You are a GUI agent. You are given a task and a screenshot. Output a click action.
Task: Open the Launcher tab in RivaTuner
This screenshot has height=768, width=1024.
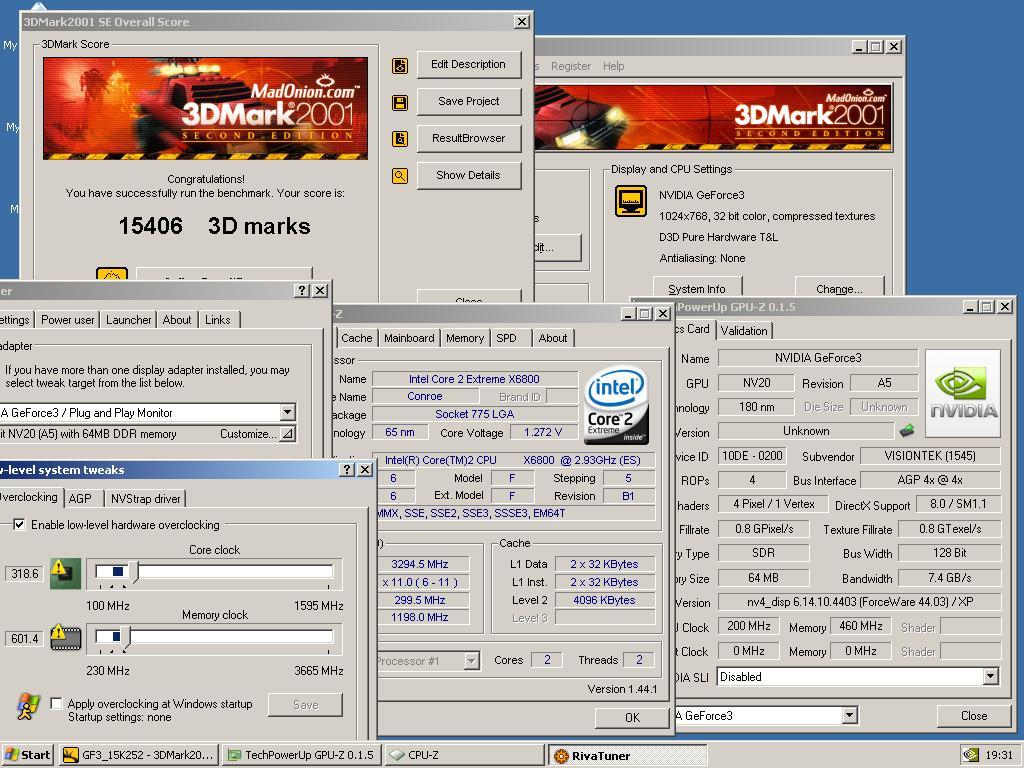tap(128, 319)
